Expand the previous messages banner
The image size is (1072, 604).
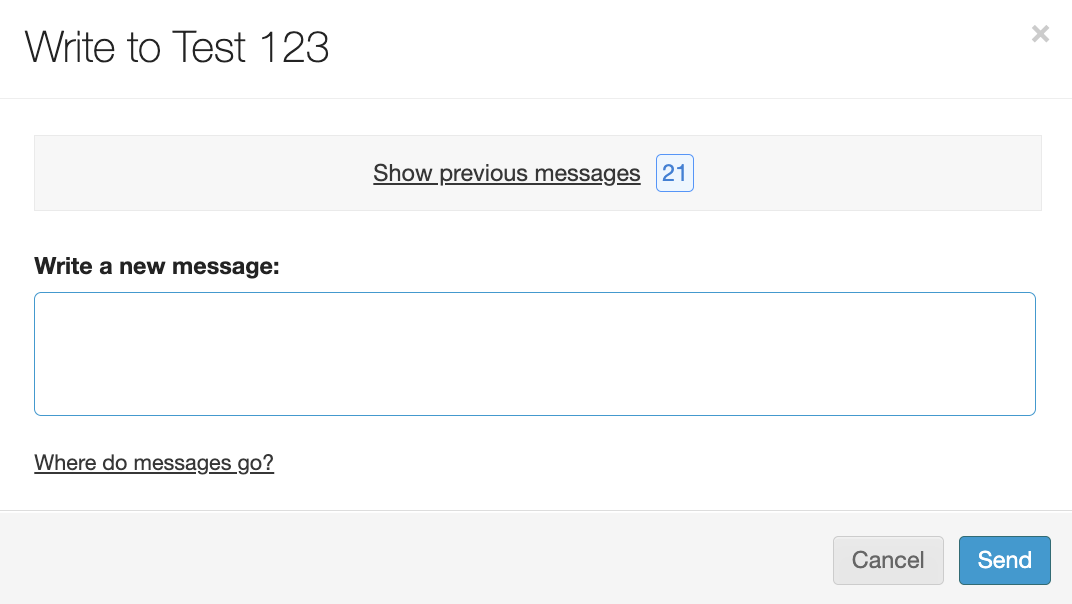(x=506, y=173)
